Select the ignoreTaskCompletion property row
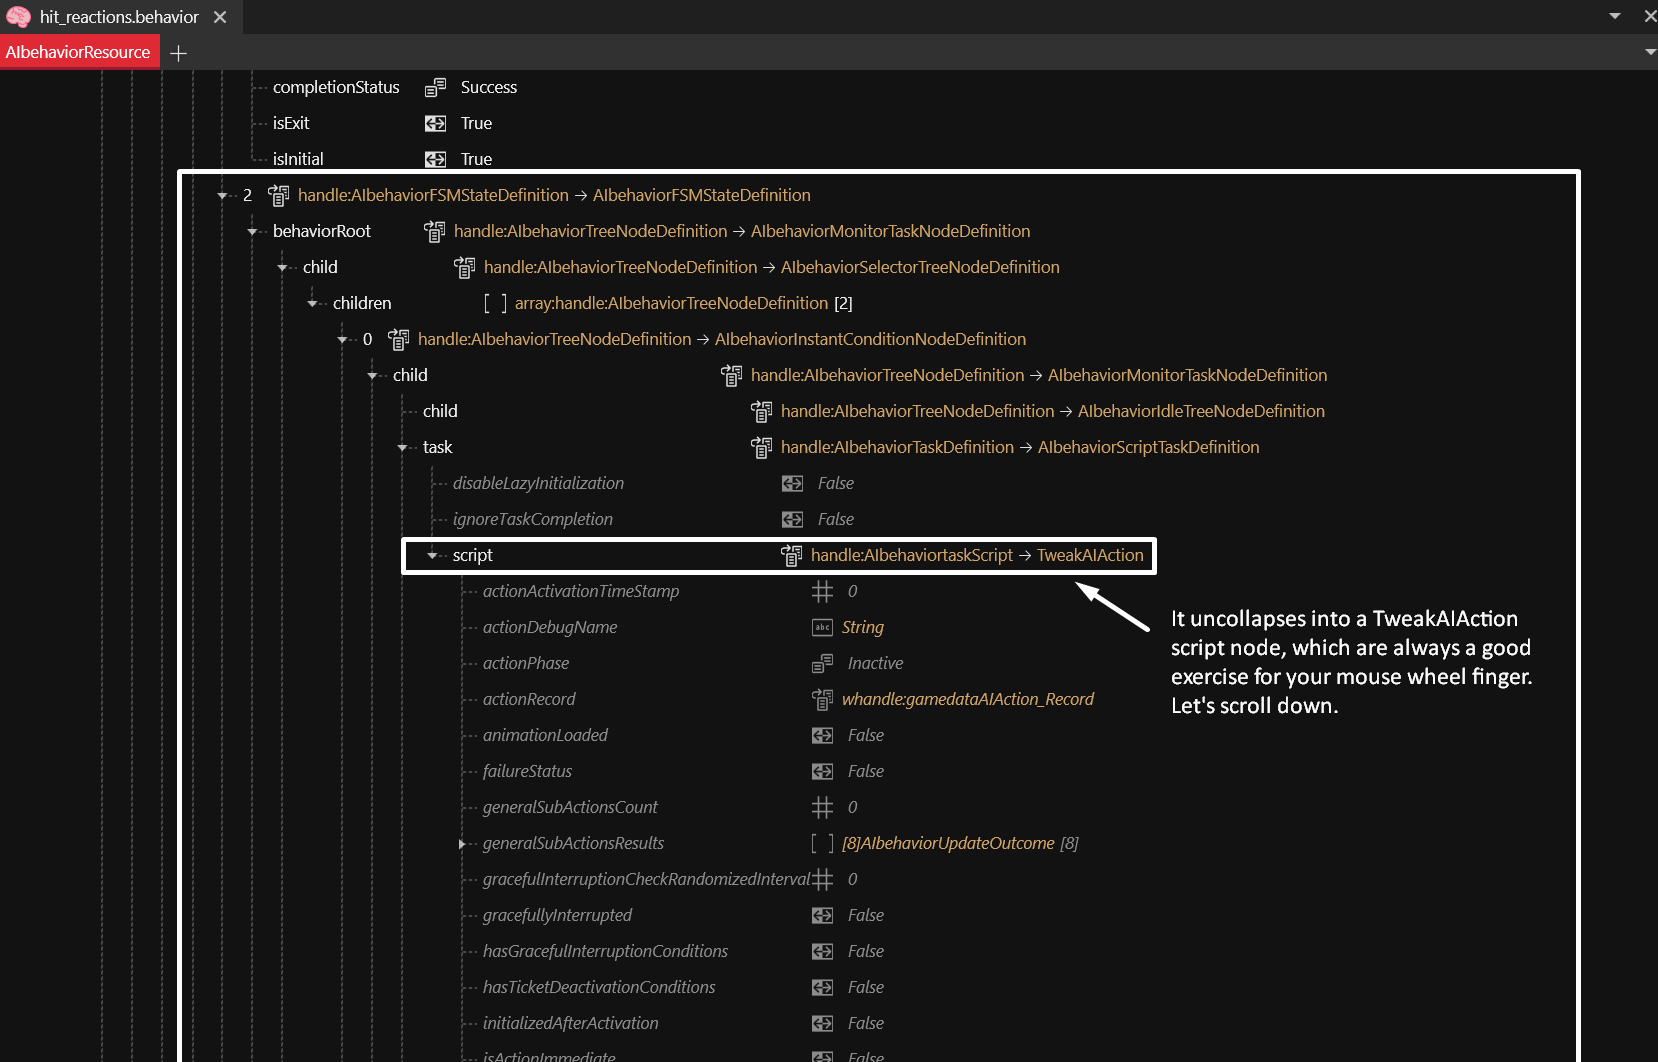1658x1062 pixels. click(532, 520)
